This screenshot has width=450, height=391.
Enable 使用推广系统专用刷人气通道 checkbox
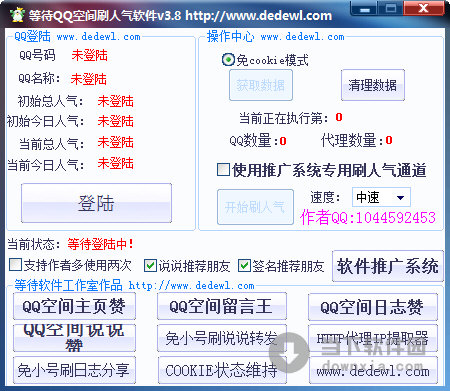pyautogui.click(x=223, y=170)
